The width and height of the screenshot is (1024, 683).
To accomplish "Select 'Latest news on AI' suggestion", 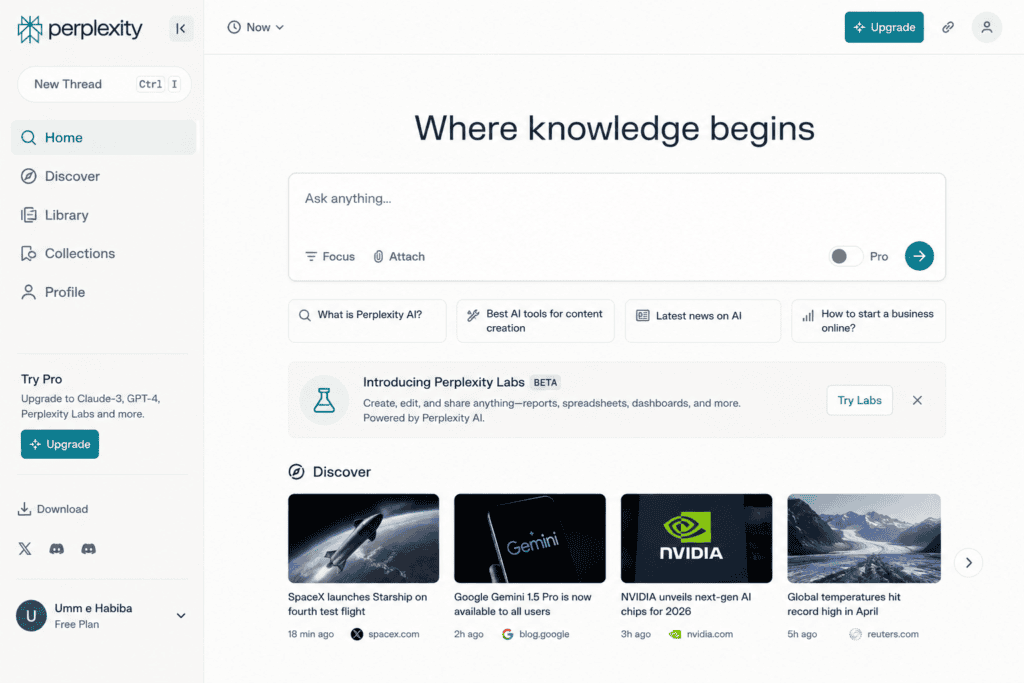I will click(x=703, y=321).
